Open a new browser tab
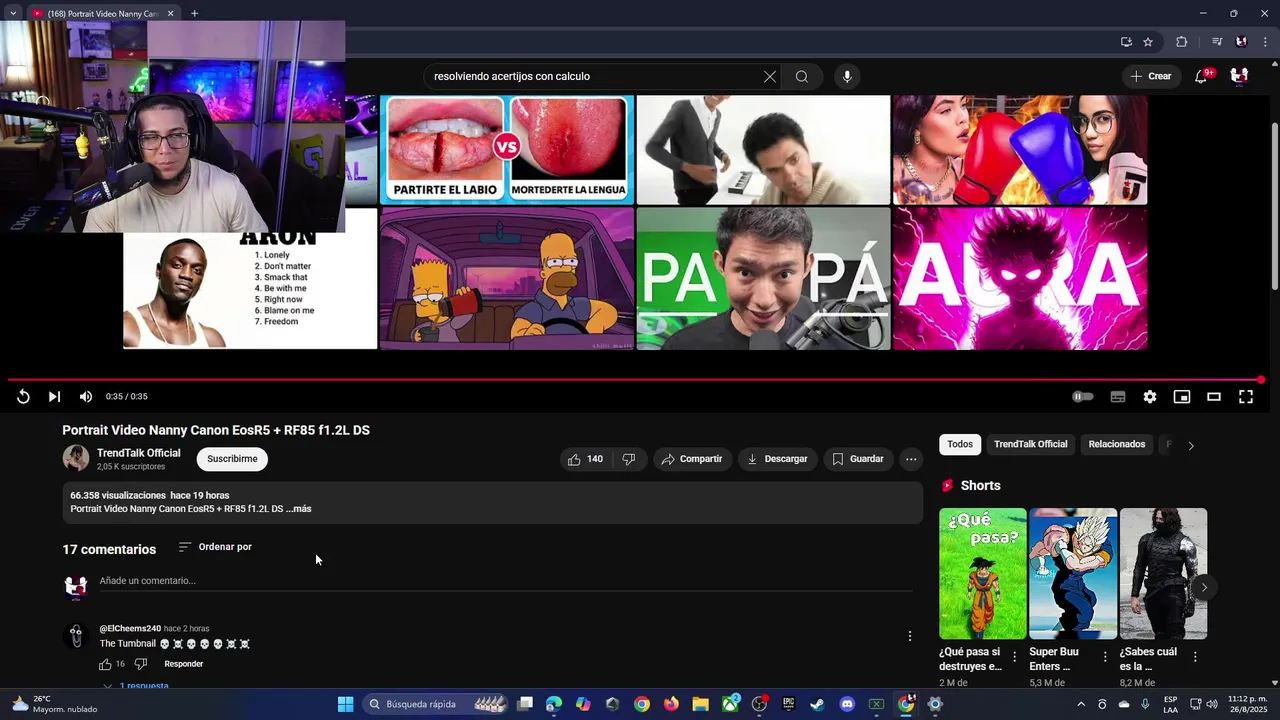 click(x=194, y=13)
